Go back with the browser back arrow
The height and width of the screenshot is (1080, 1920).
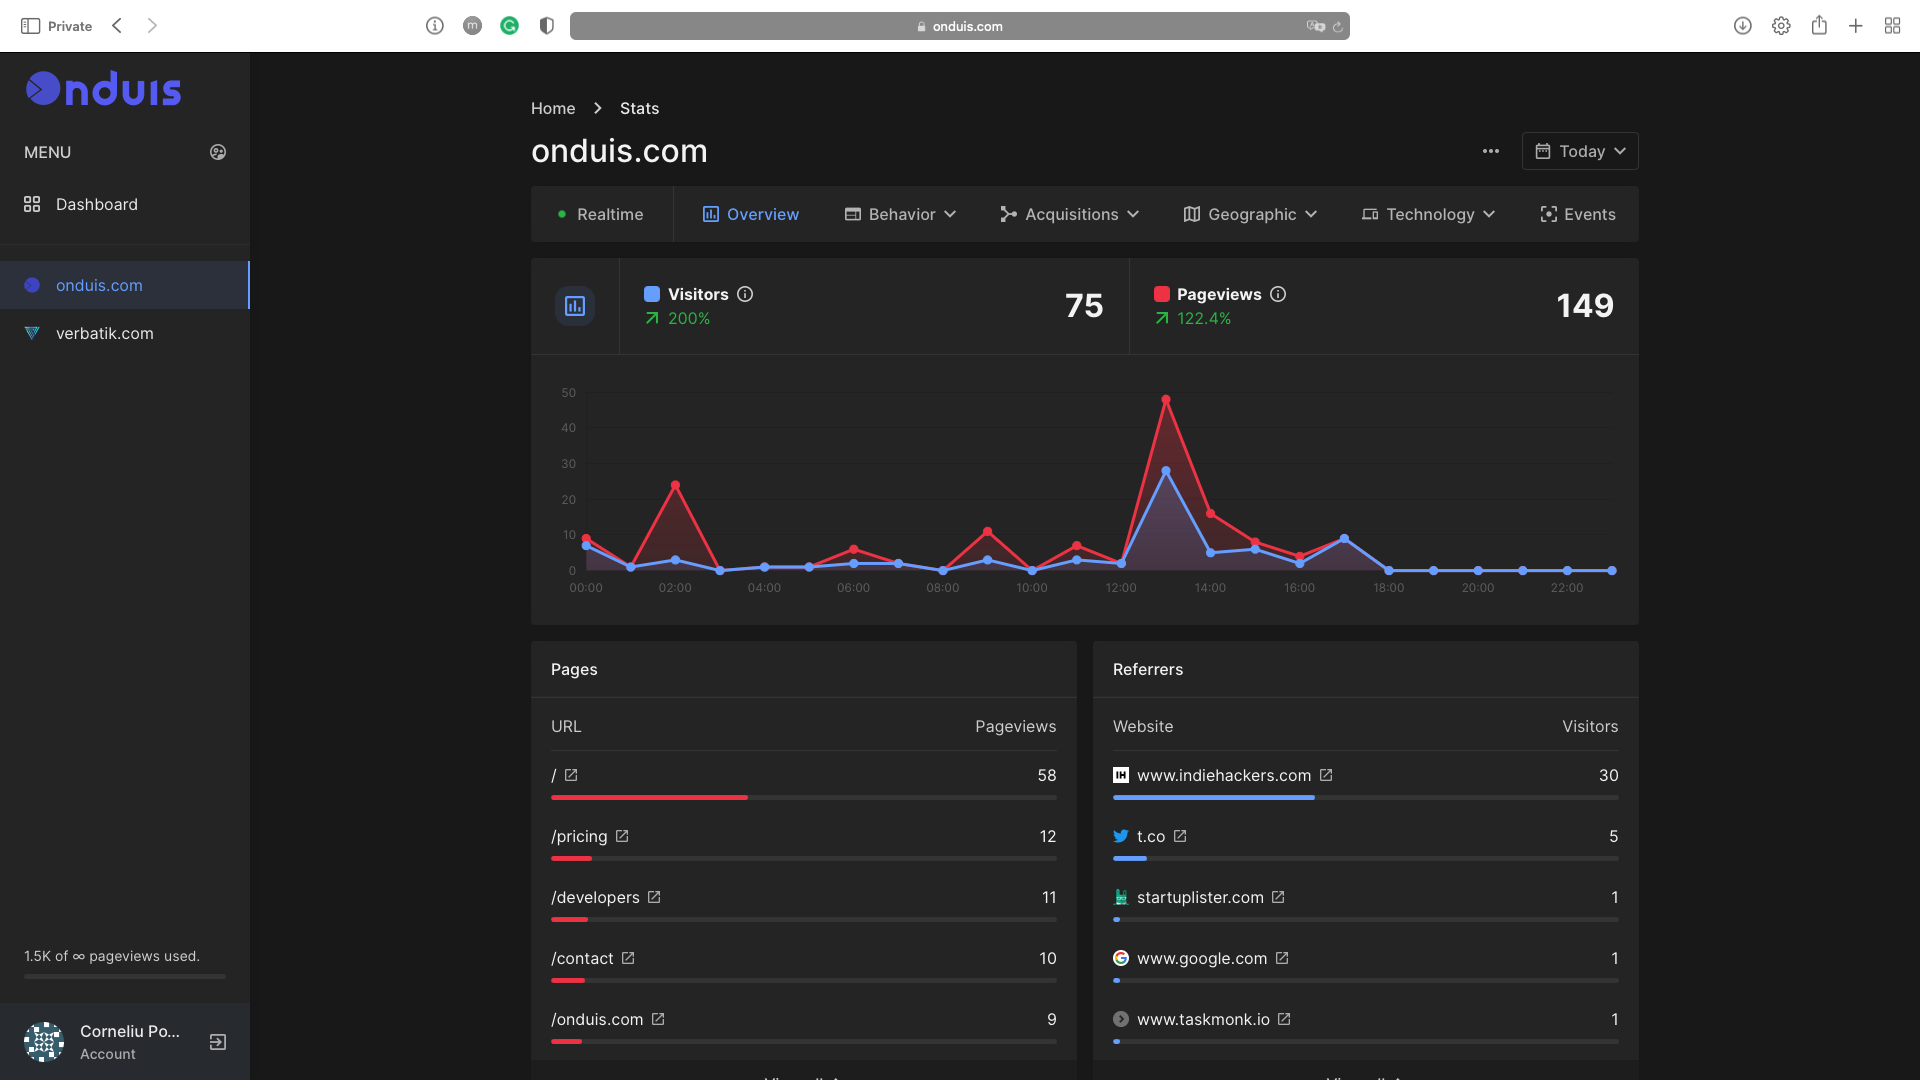pos(117,26)
